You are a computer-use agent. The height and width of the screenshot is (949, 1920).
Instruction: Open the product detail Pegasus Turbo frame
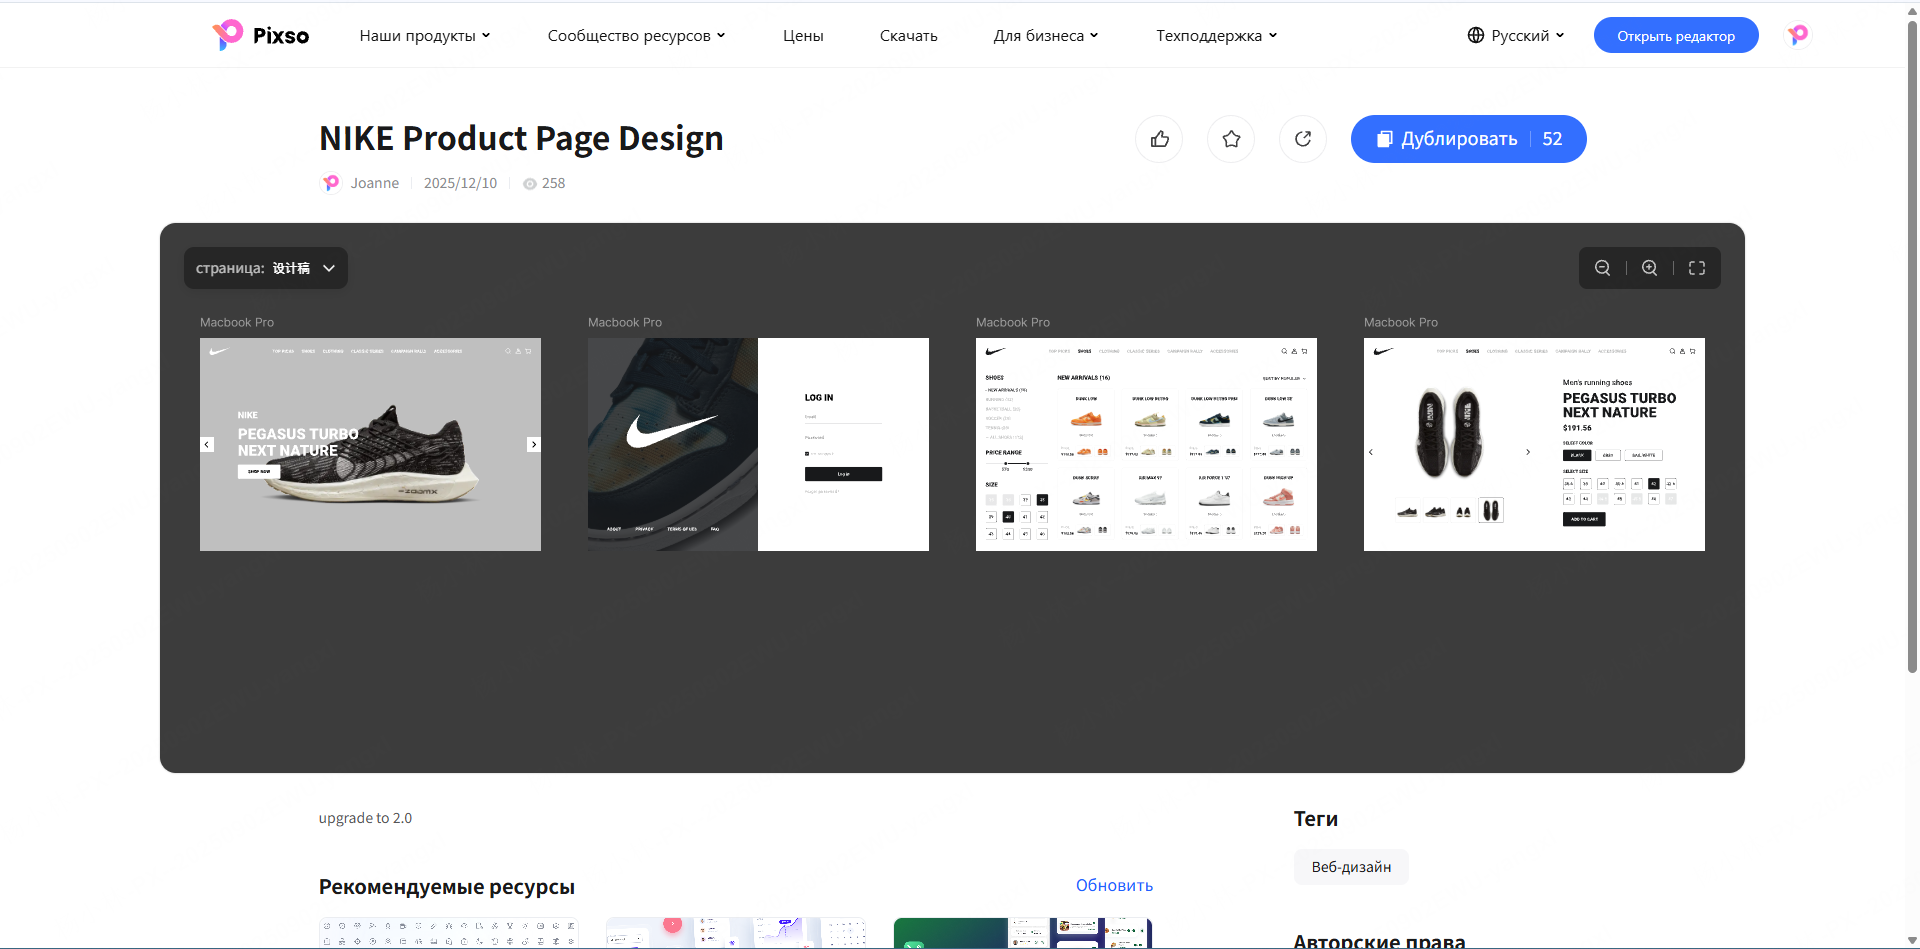pos(1534,444)
